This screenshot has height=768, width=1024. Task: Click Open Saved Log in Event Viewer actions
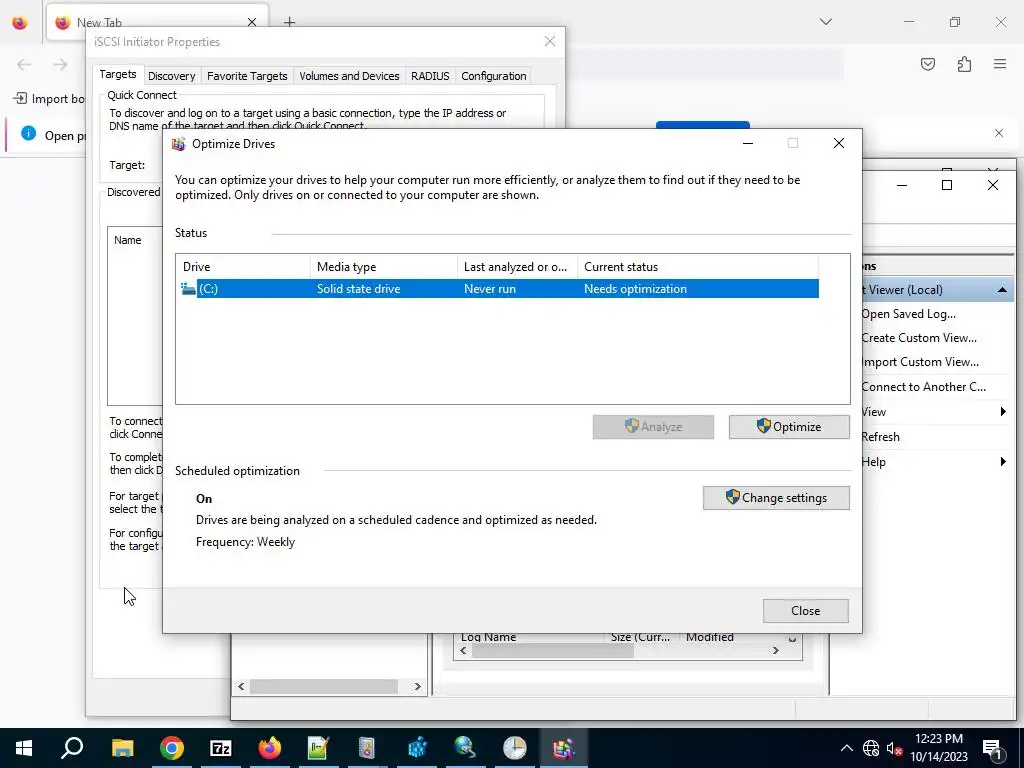[908, 314]
